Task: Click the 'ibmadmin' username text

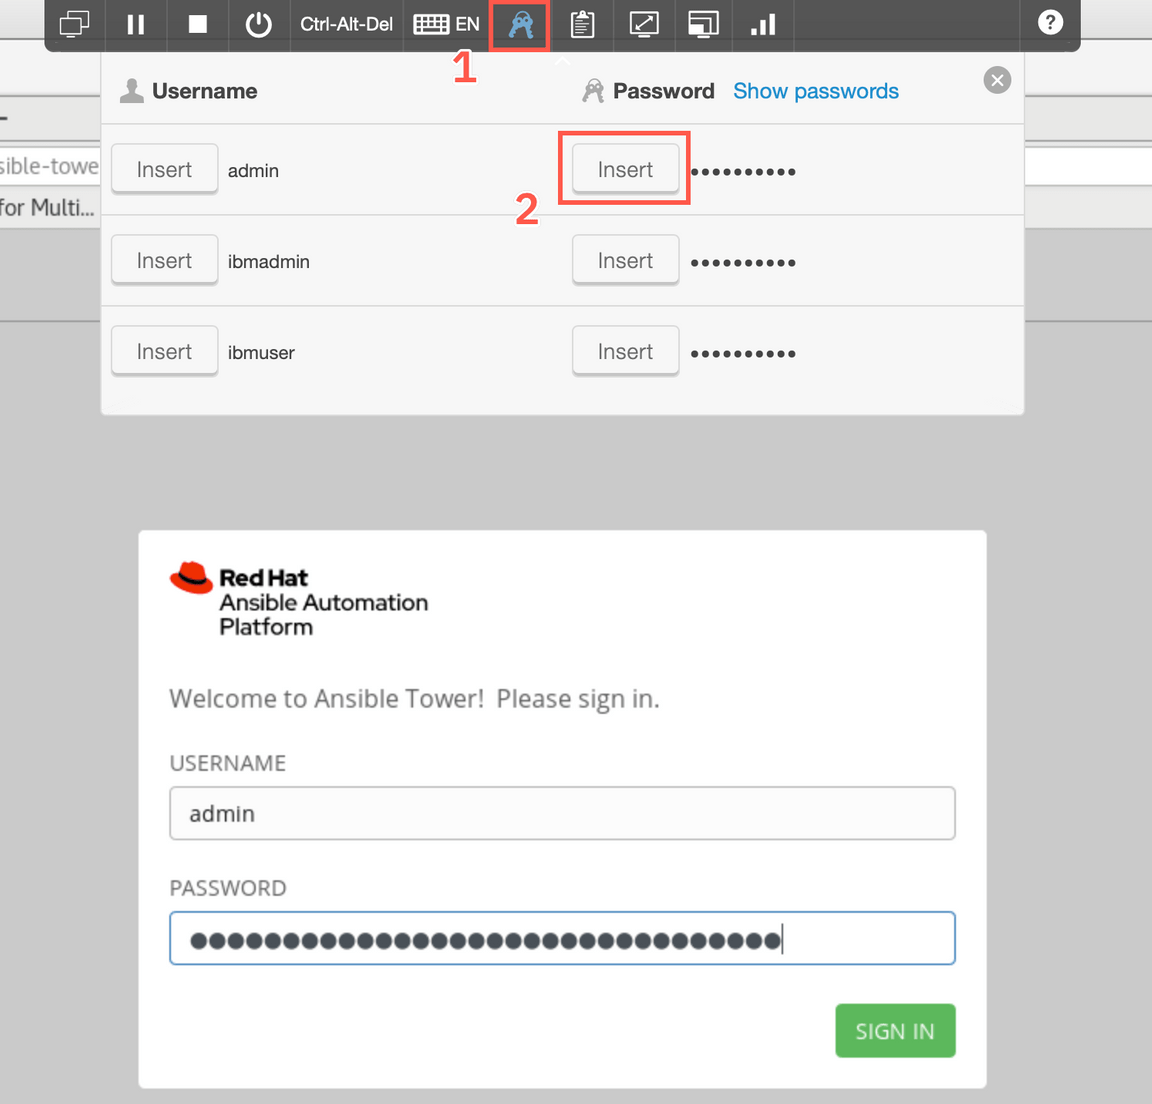Action: pos(269,261)
